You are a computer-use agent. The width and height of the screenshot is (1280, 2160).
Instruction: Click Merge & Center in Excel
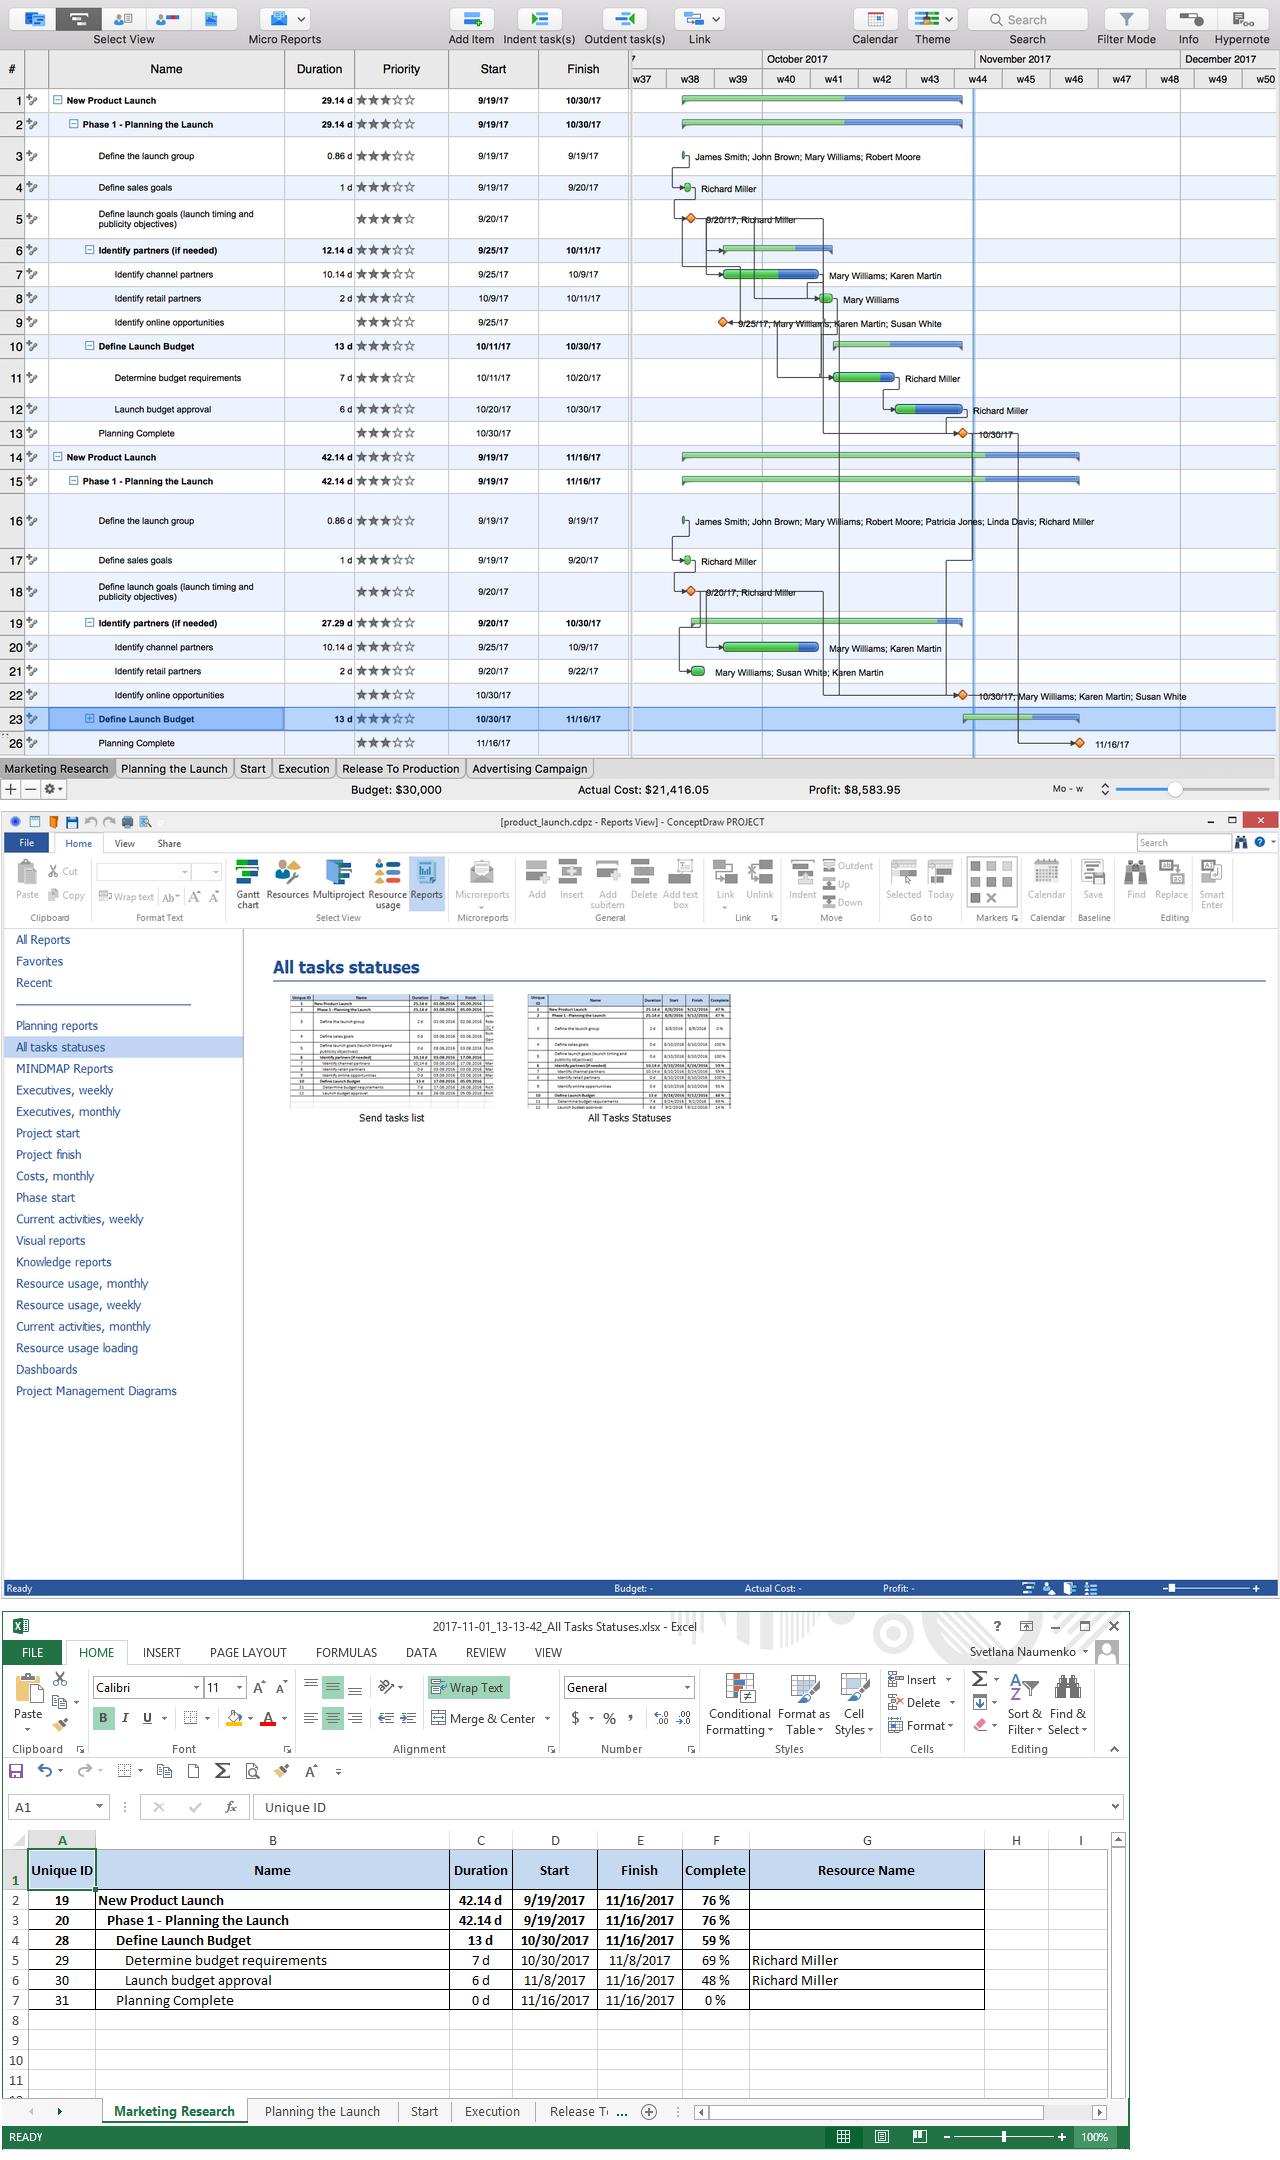click(x=491, y=1718)
